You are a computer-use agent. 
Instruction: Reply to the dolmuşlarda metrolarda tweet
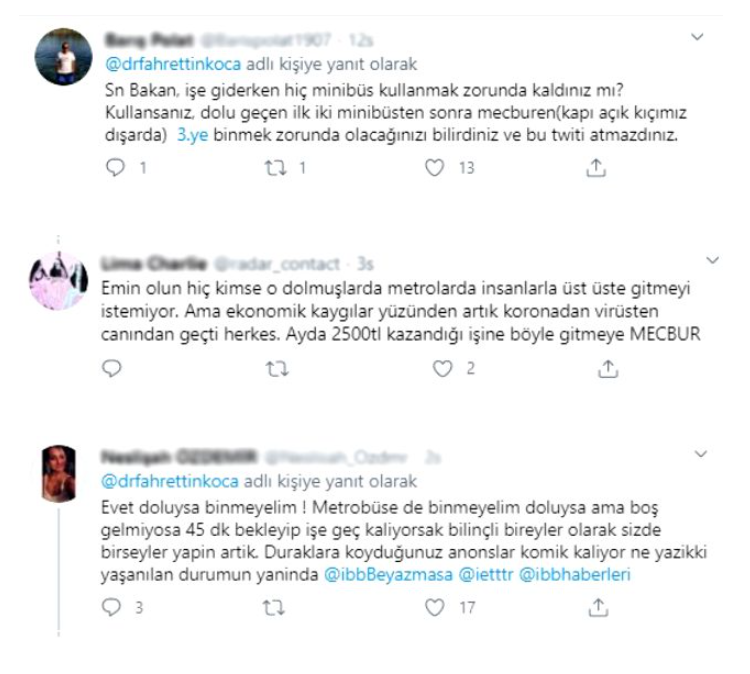tap(112, 368)
